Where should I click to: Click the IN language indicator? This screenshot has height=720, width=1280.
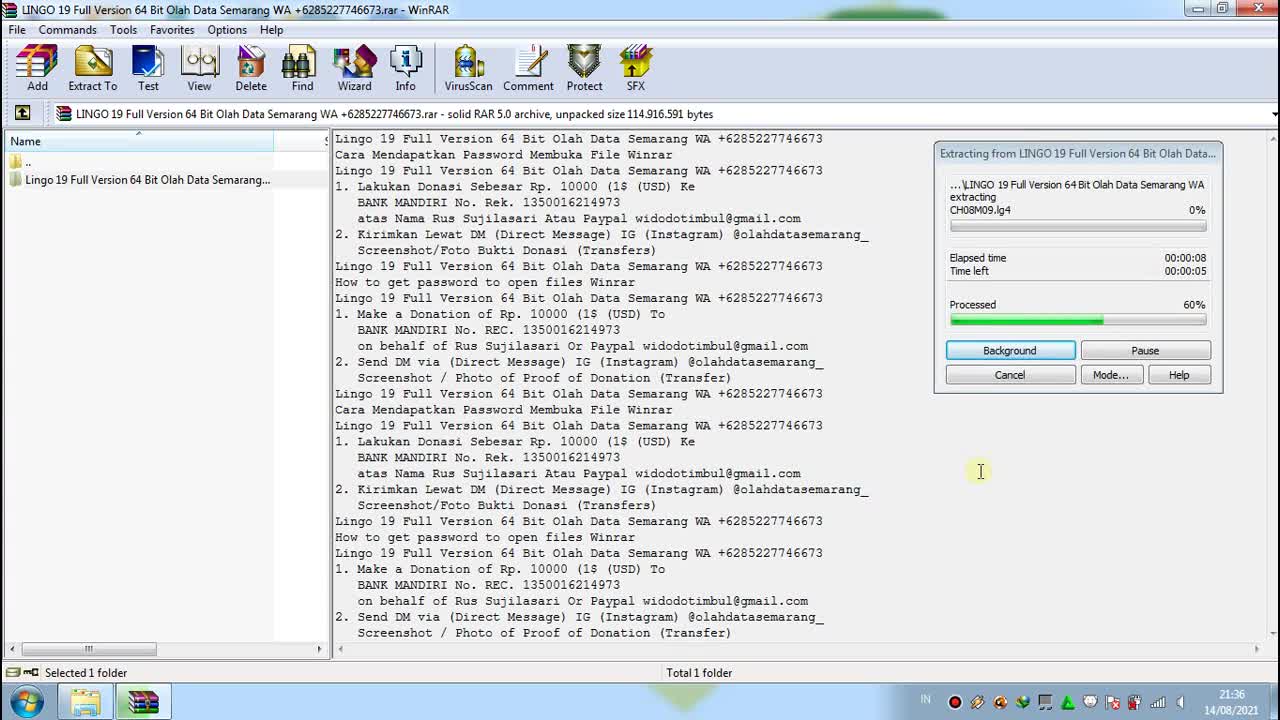[x=926, y=700]
